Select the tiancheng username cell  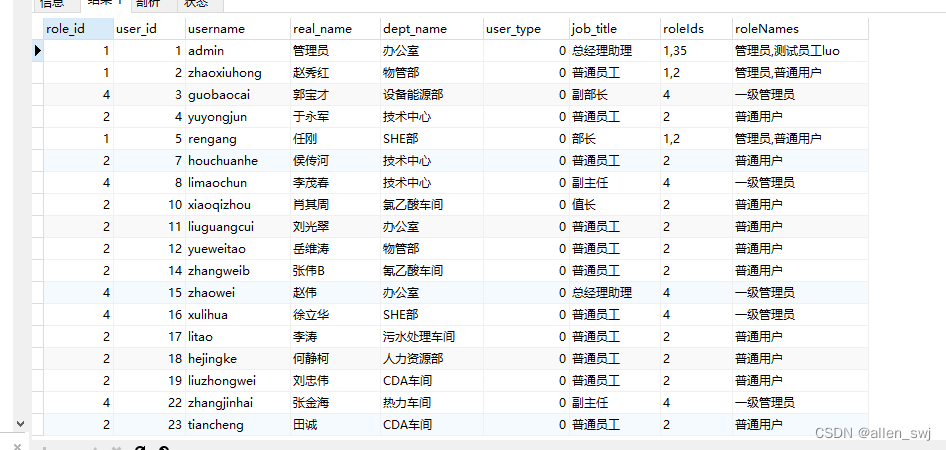click(238, 425)
